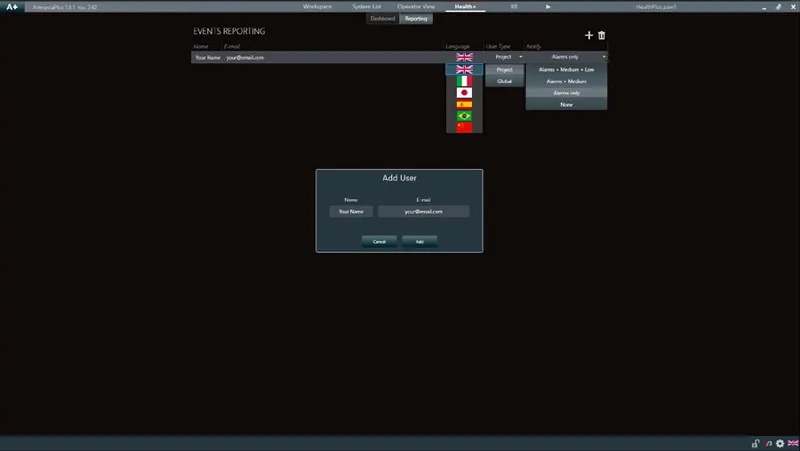Choose the Chinese flag language
The image size is (800, 451).
[464, 127]
